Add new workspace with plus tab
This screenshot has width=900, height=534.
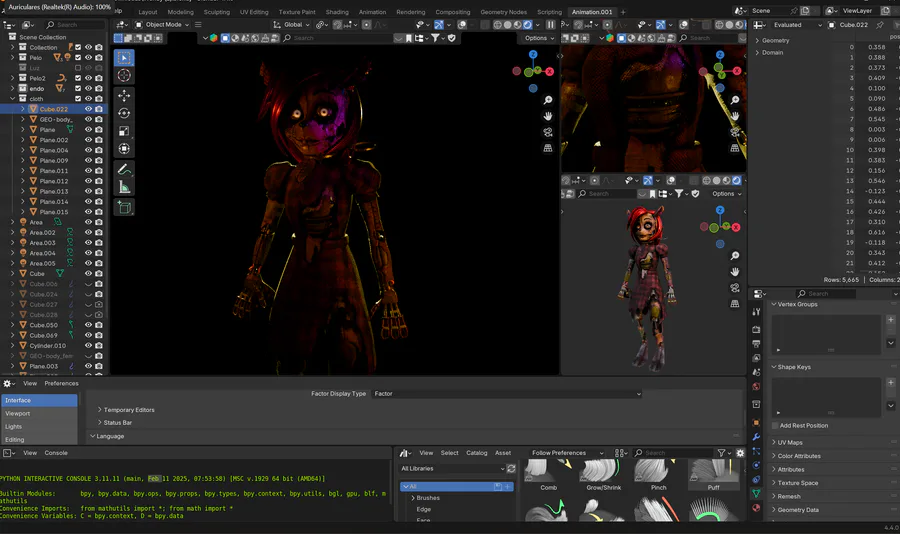point(623,12)
